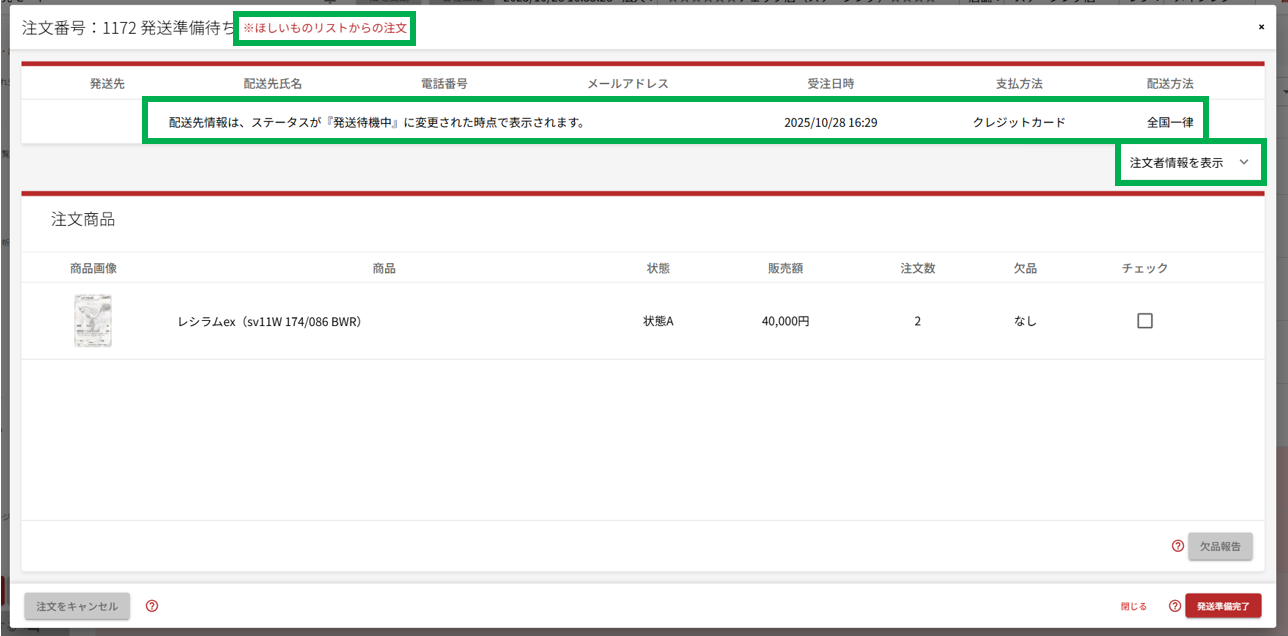This screenshot has width=1288, height=636.
Task: Click the 欠品 column header
Action: 1025,268
